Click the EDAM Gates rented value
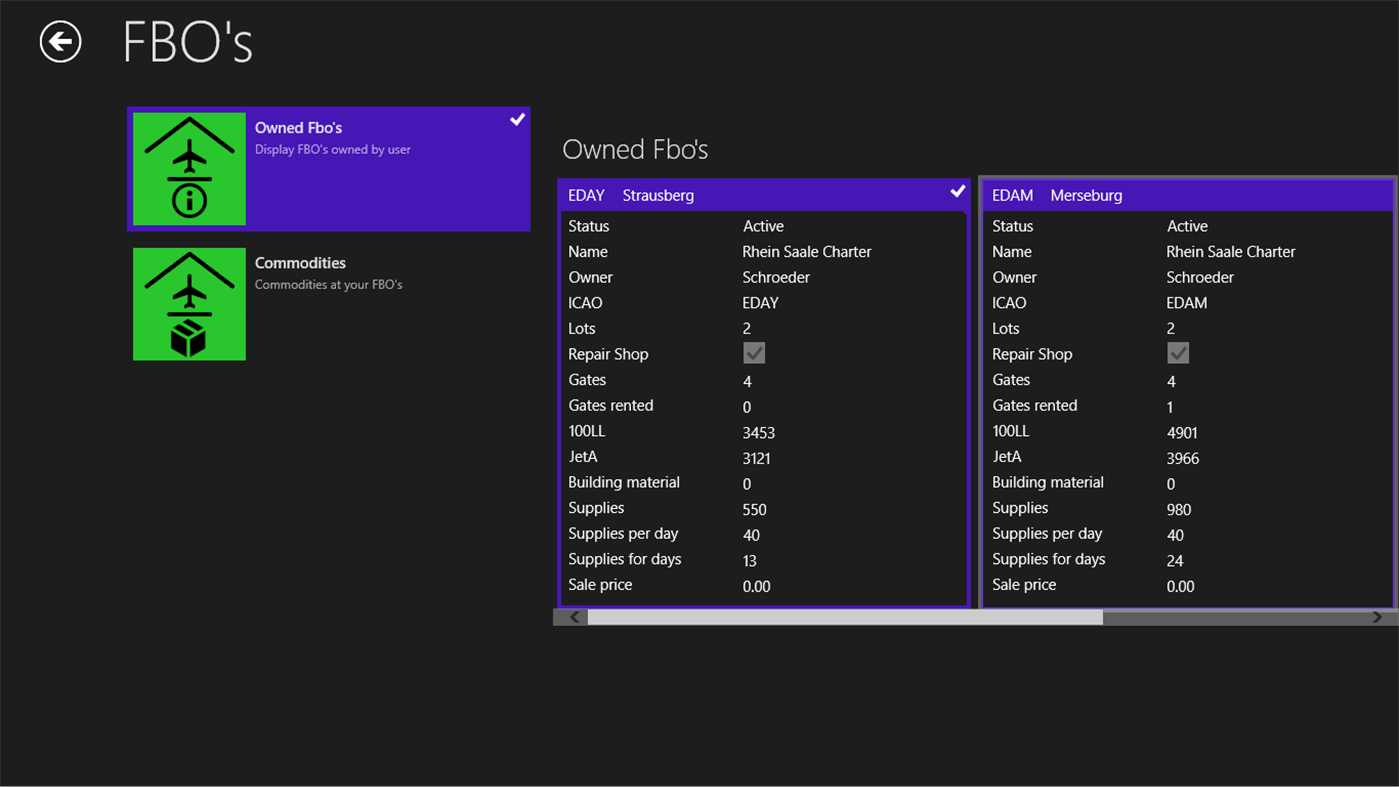This screenshot has width=1399, height=787. pos(1170,407)
